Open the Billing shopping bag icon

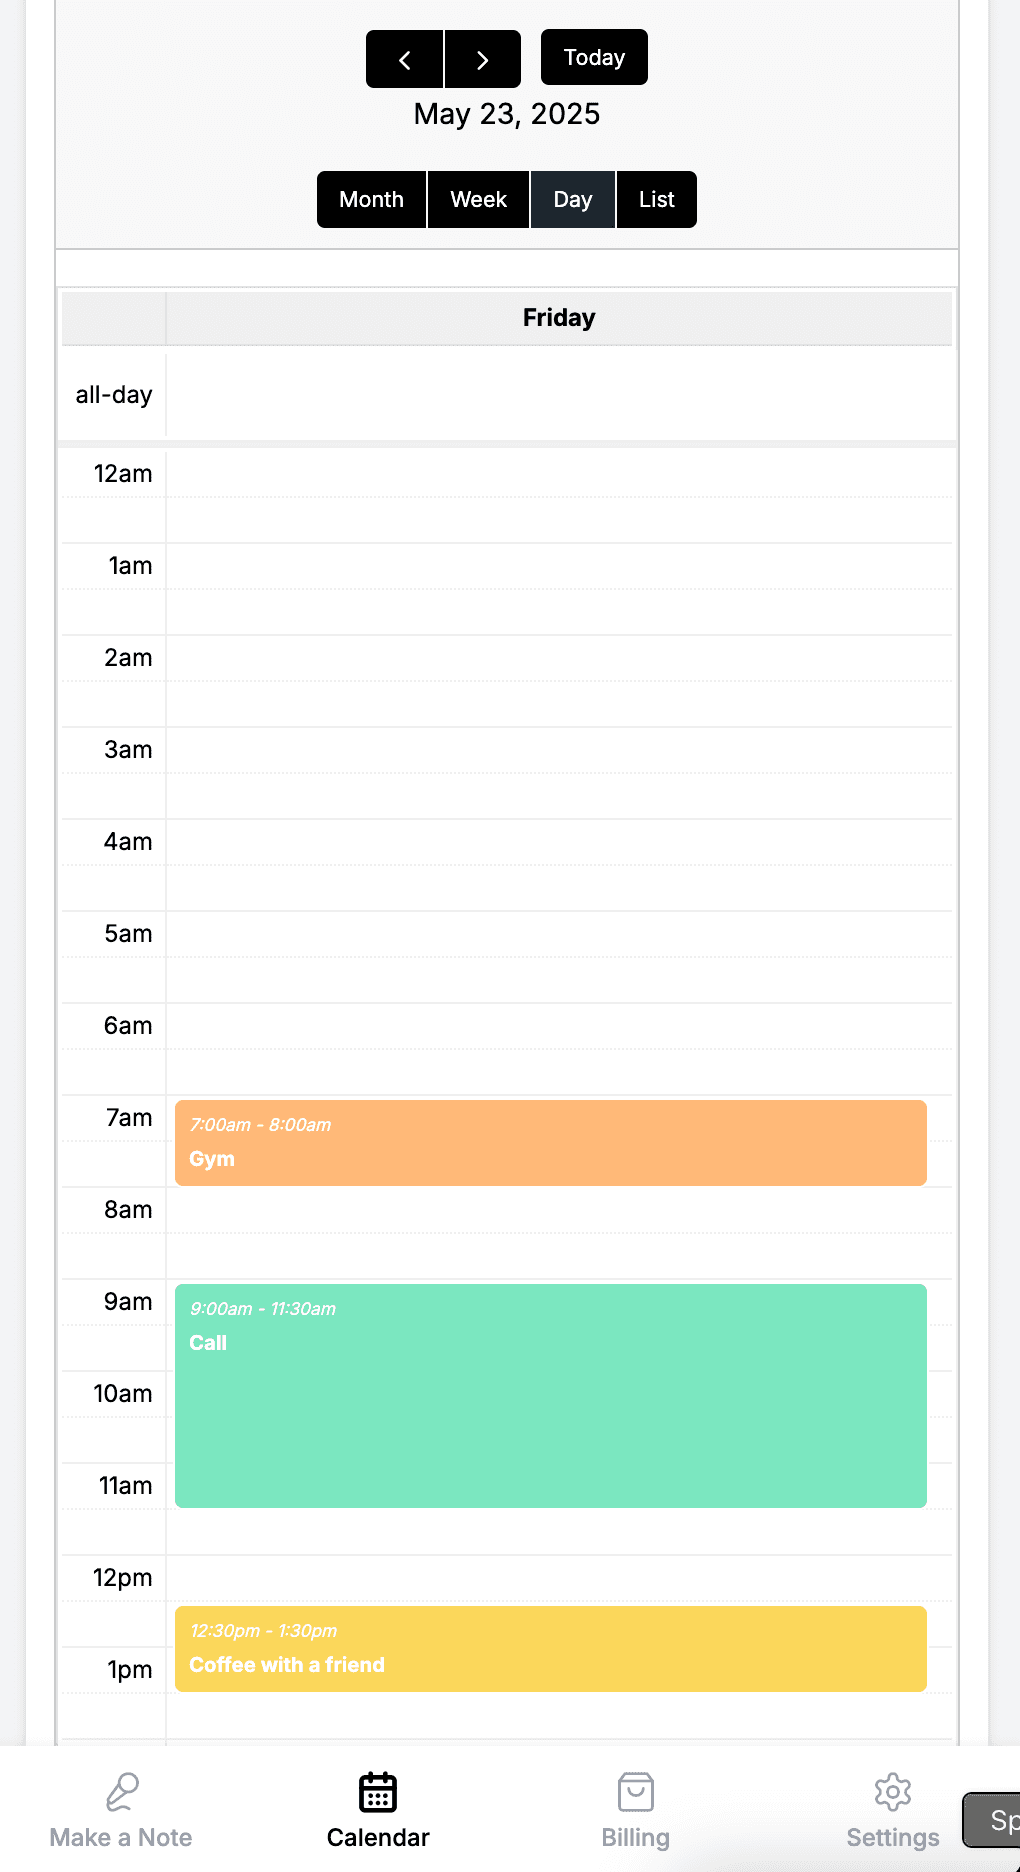point(635,1792)
